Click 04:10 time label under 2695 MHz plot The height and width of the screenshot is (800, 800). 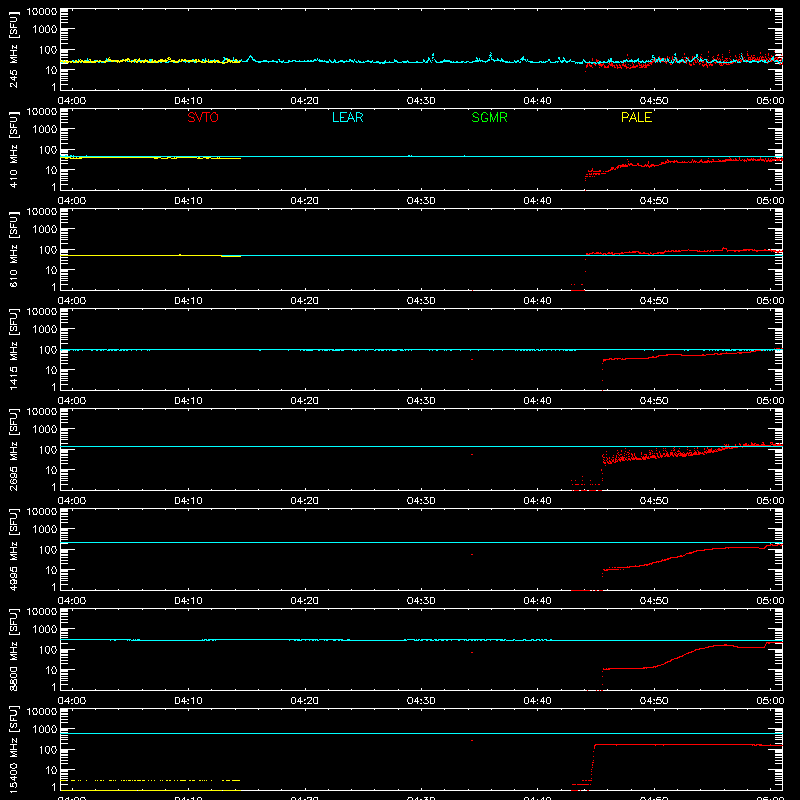point(188,501)
